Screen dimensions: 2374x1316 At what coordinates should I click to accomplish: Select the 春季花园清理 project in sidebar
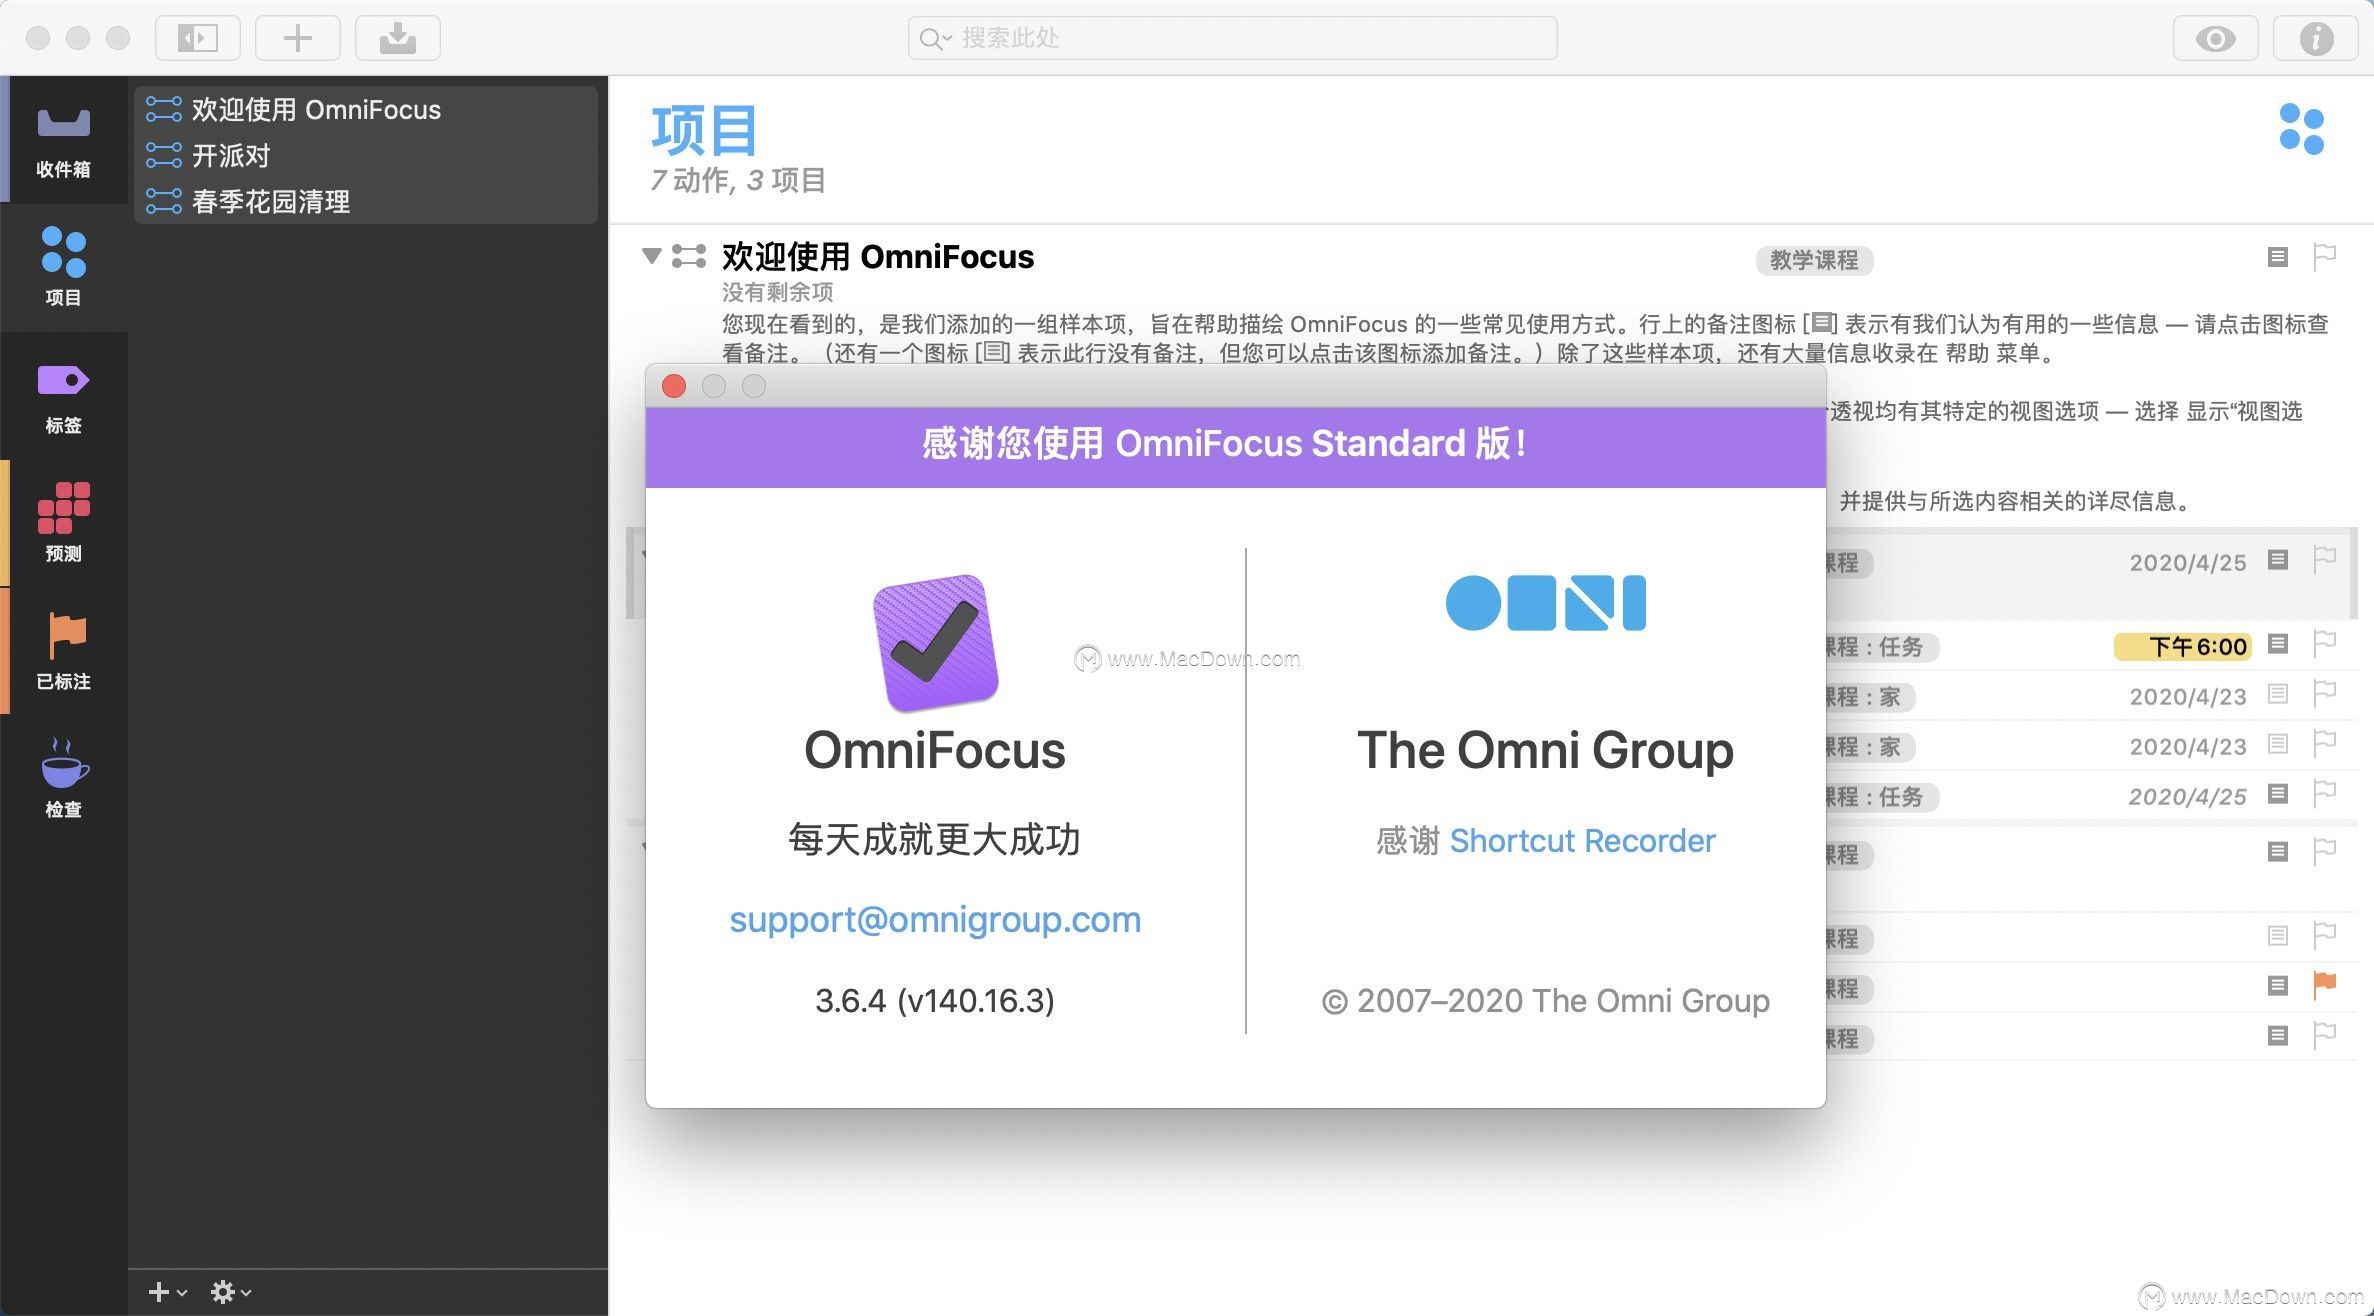click(366, 201)
